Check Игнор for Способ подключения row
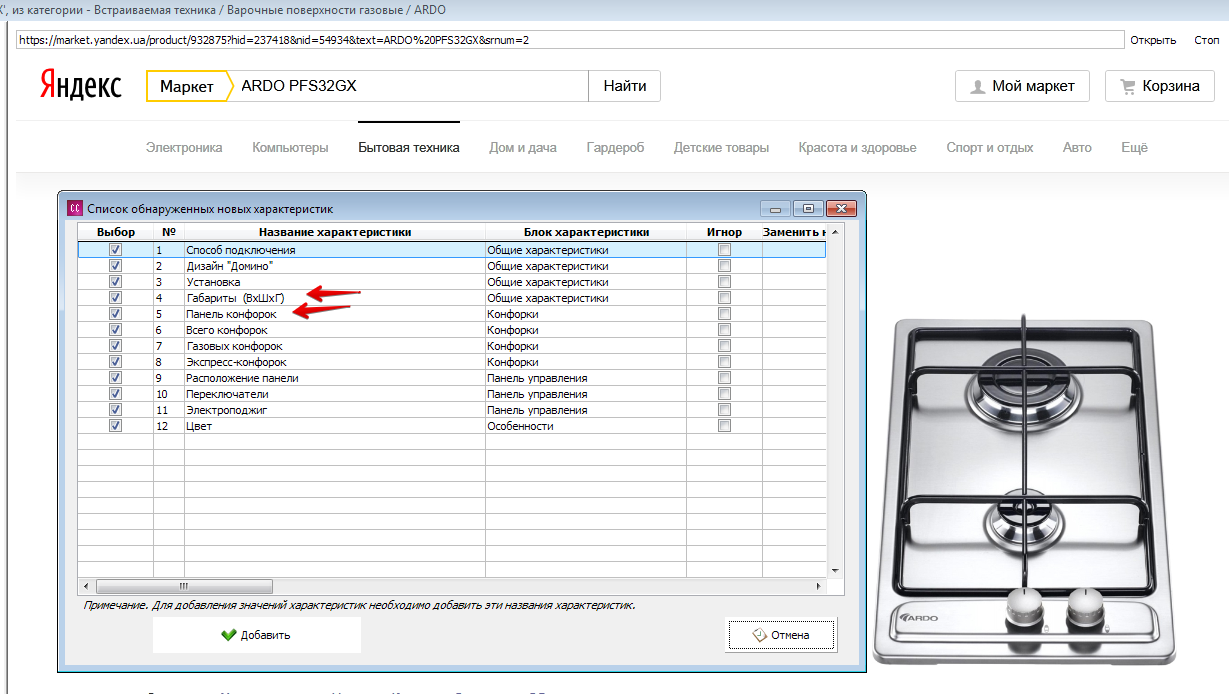The image size is (1229, 694). [724, 250]
